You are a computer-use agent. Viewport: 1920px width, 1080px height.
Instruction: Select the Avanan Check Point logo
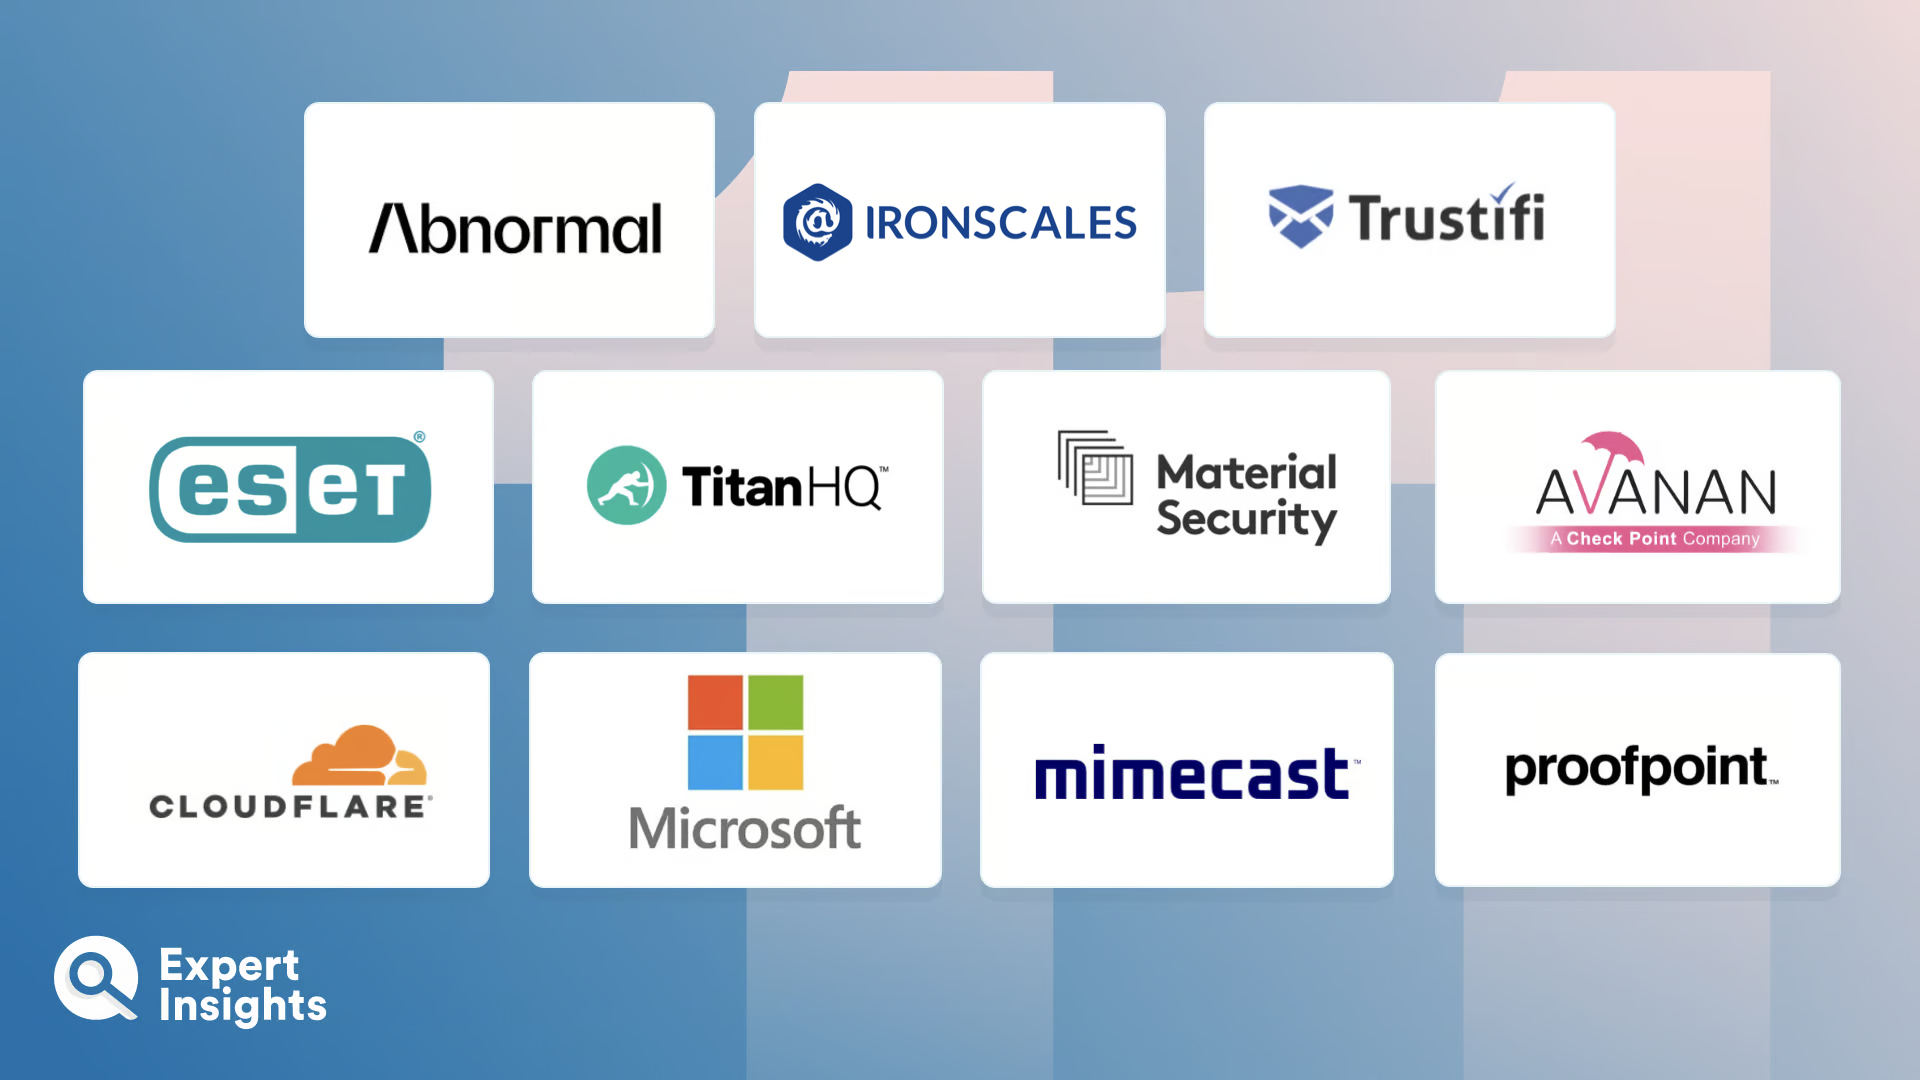coord(1638,485)
